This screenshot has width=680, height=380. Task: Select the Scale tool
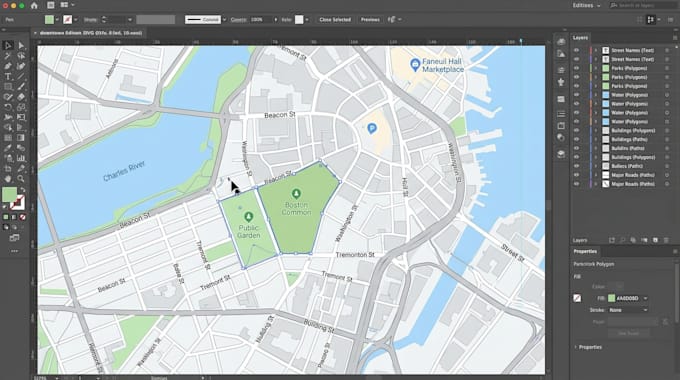(x=21, y=107)
